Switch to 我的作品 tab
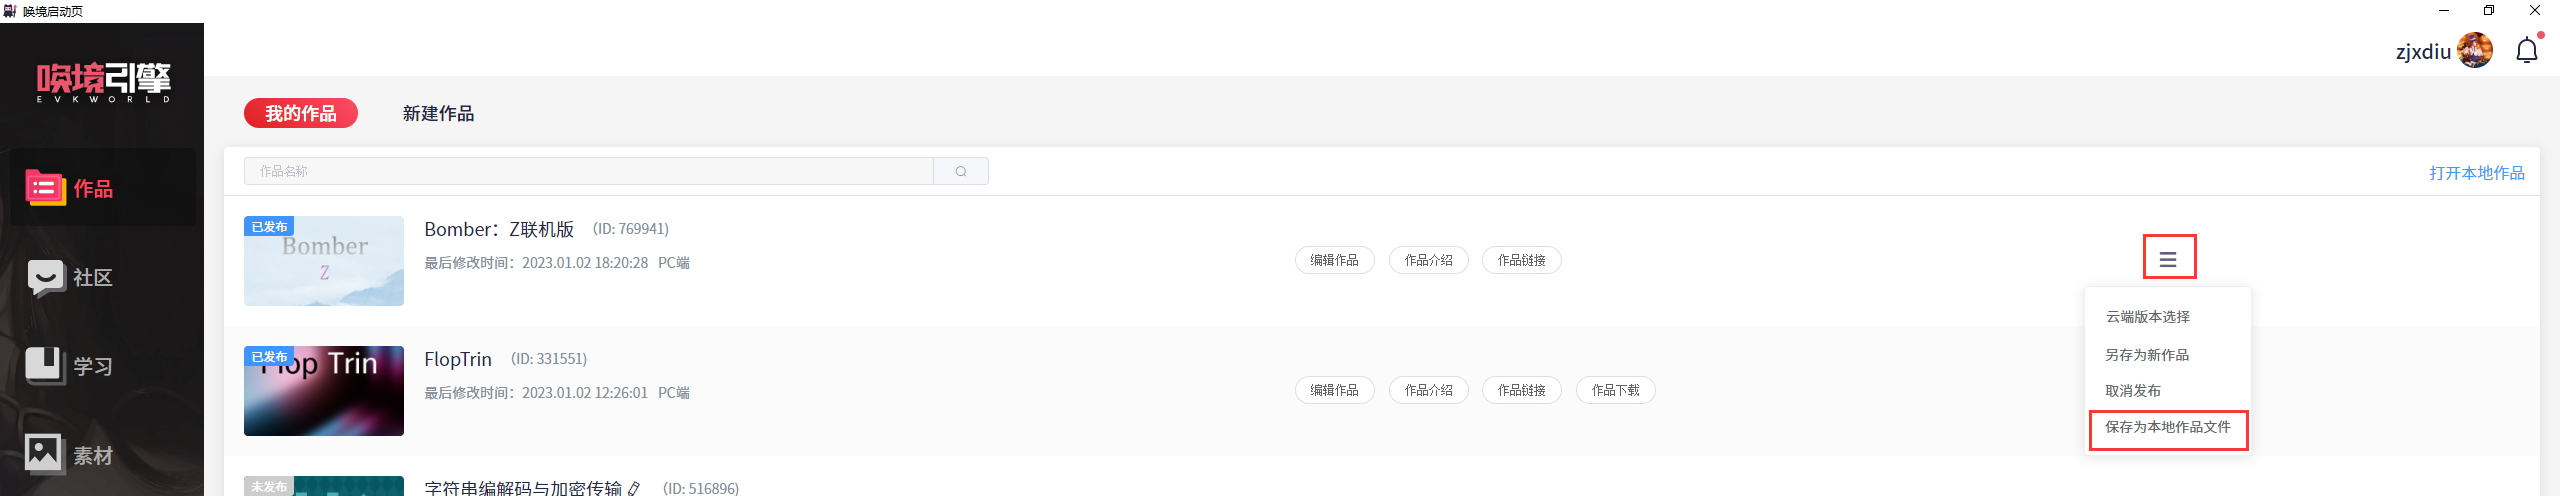Image resolution: width=2560 pixels, height=496 pixels. [x=301, y=113]
